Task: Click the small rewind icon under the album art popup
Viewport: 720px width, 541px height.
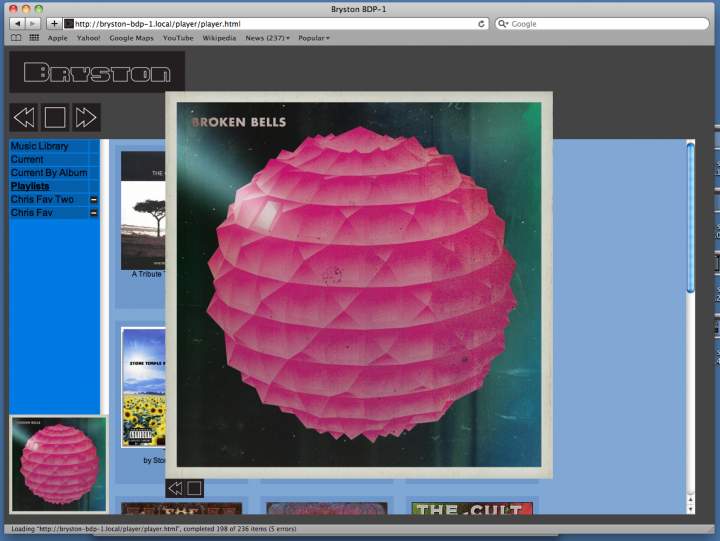Action: click(x=175, y=488)
